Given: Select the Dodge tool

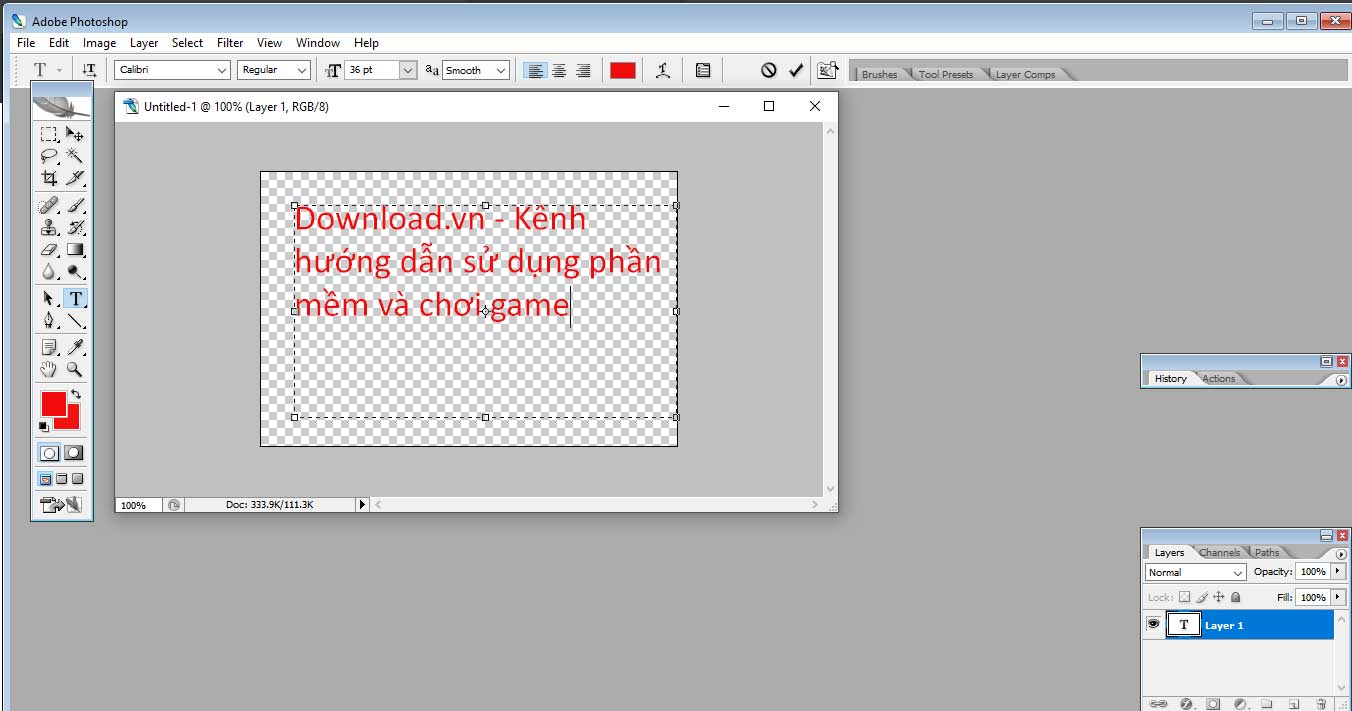Looking at the screenshot, I should pos(75,272).
